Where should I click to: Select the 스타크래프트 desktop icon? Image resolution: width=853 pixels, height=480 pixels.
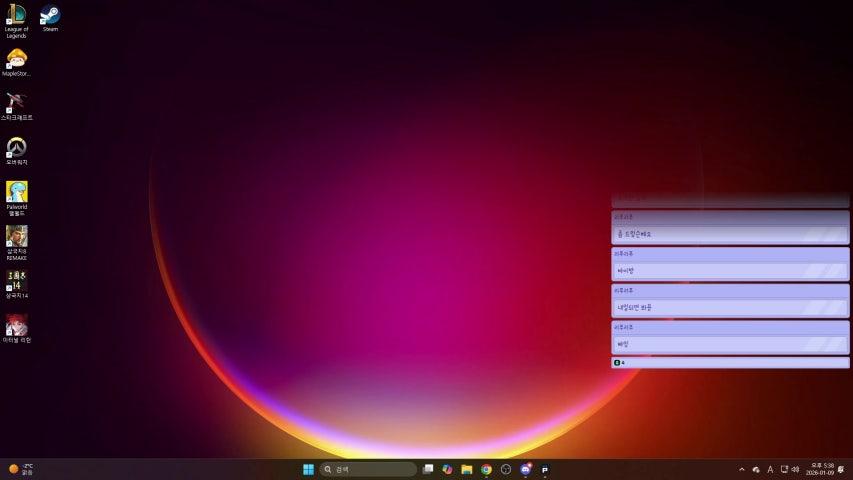click(x=16, y=103)
